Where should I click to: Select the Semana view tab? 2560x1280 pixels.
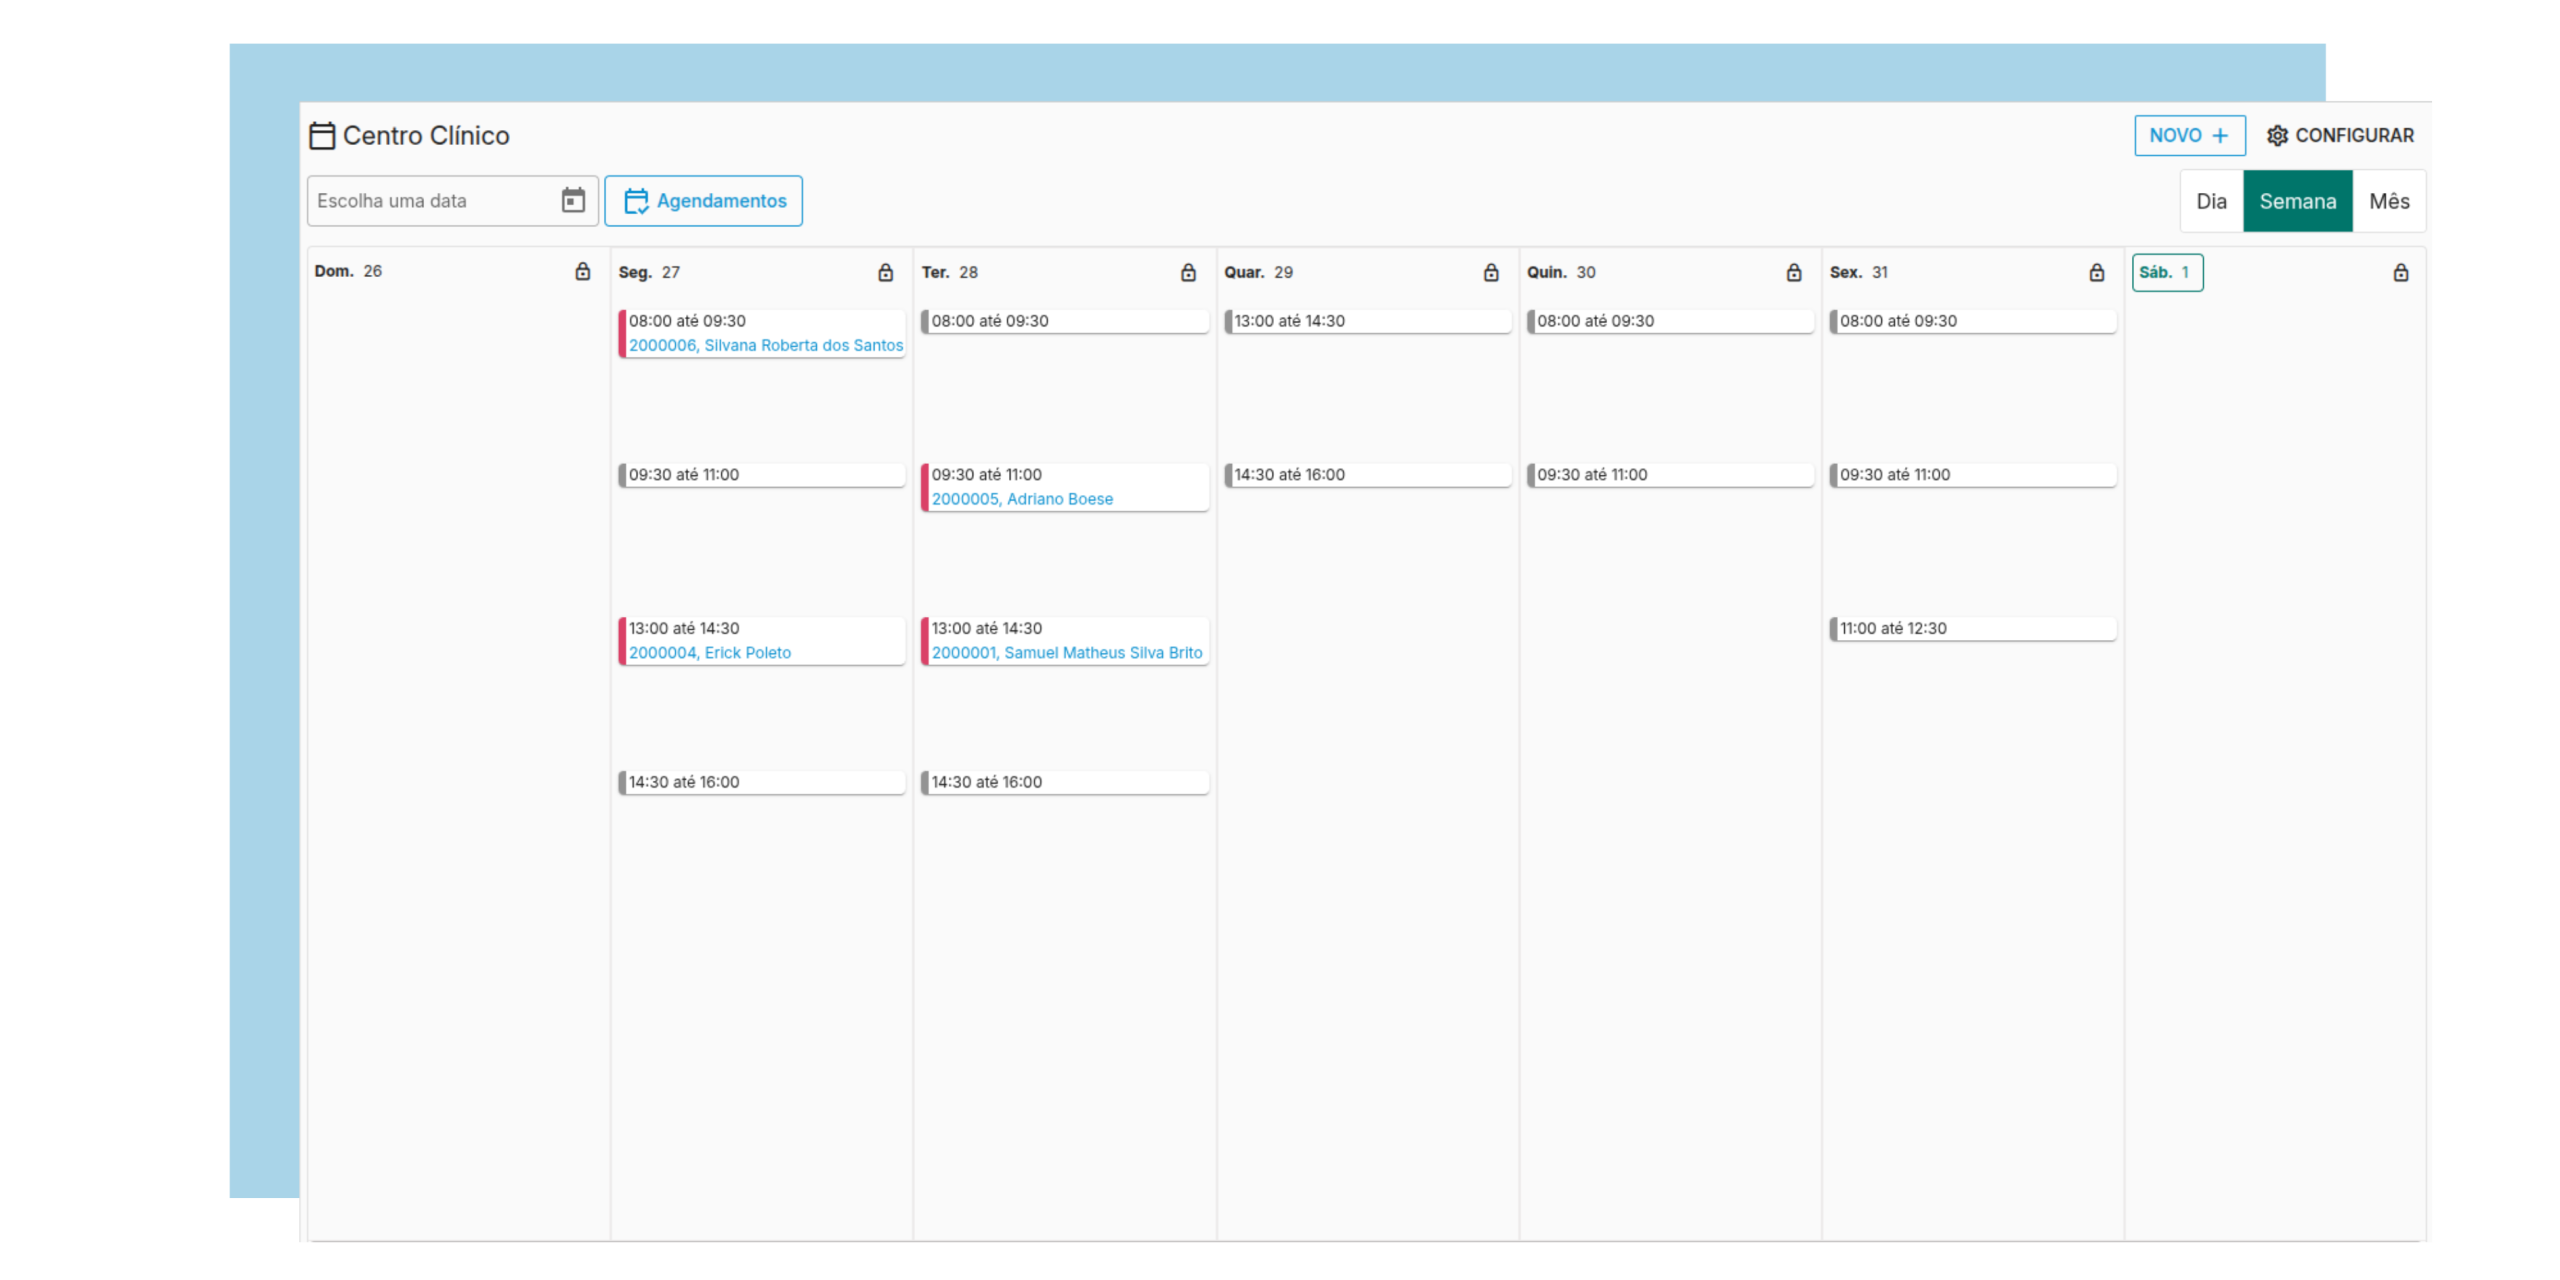[2297, 201]
